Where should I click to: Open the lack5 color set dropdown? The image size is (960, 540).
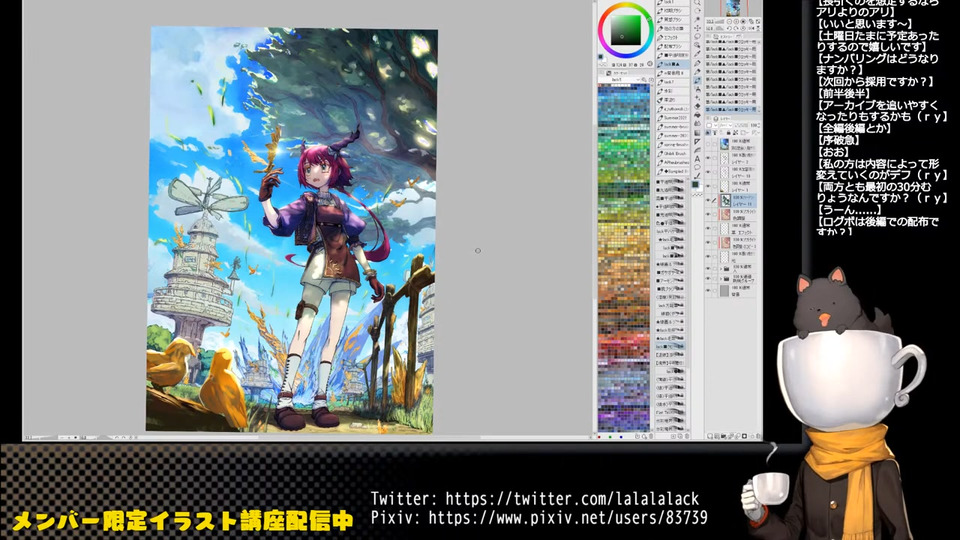620,80
